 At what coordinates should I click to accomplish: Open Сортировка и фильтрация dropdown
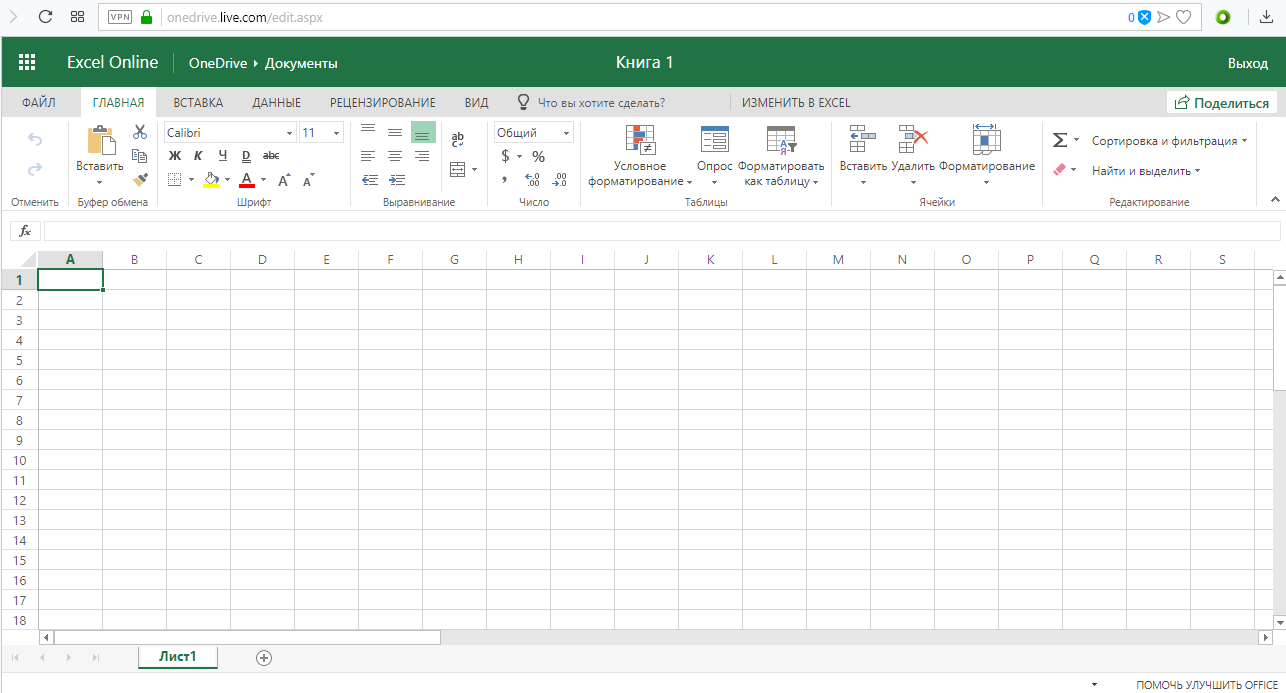1169,141
